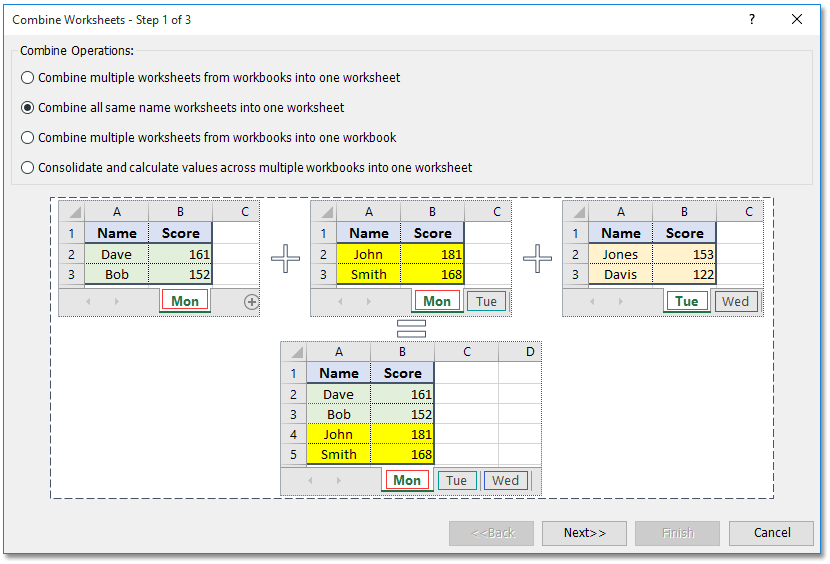This screenshot has height=564, width=830.
Task: Select combine multiple worksheets into one worksheet
Action: tap(28, 78)
